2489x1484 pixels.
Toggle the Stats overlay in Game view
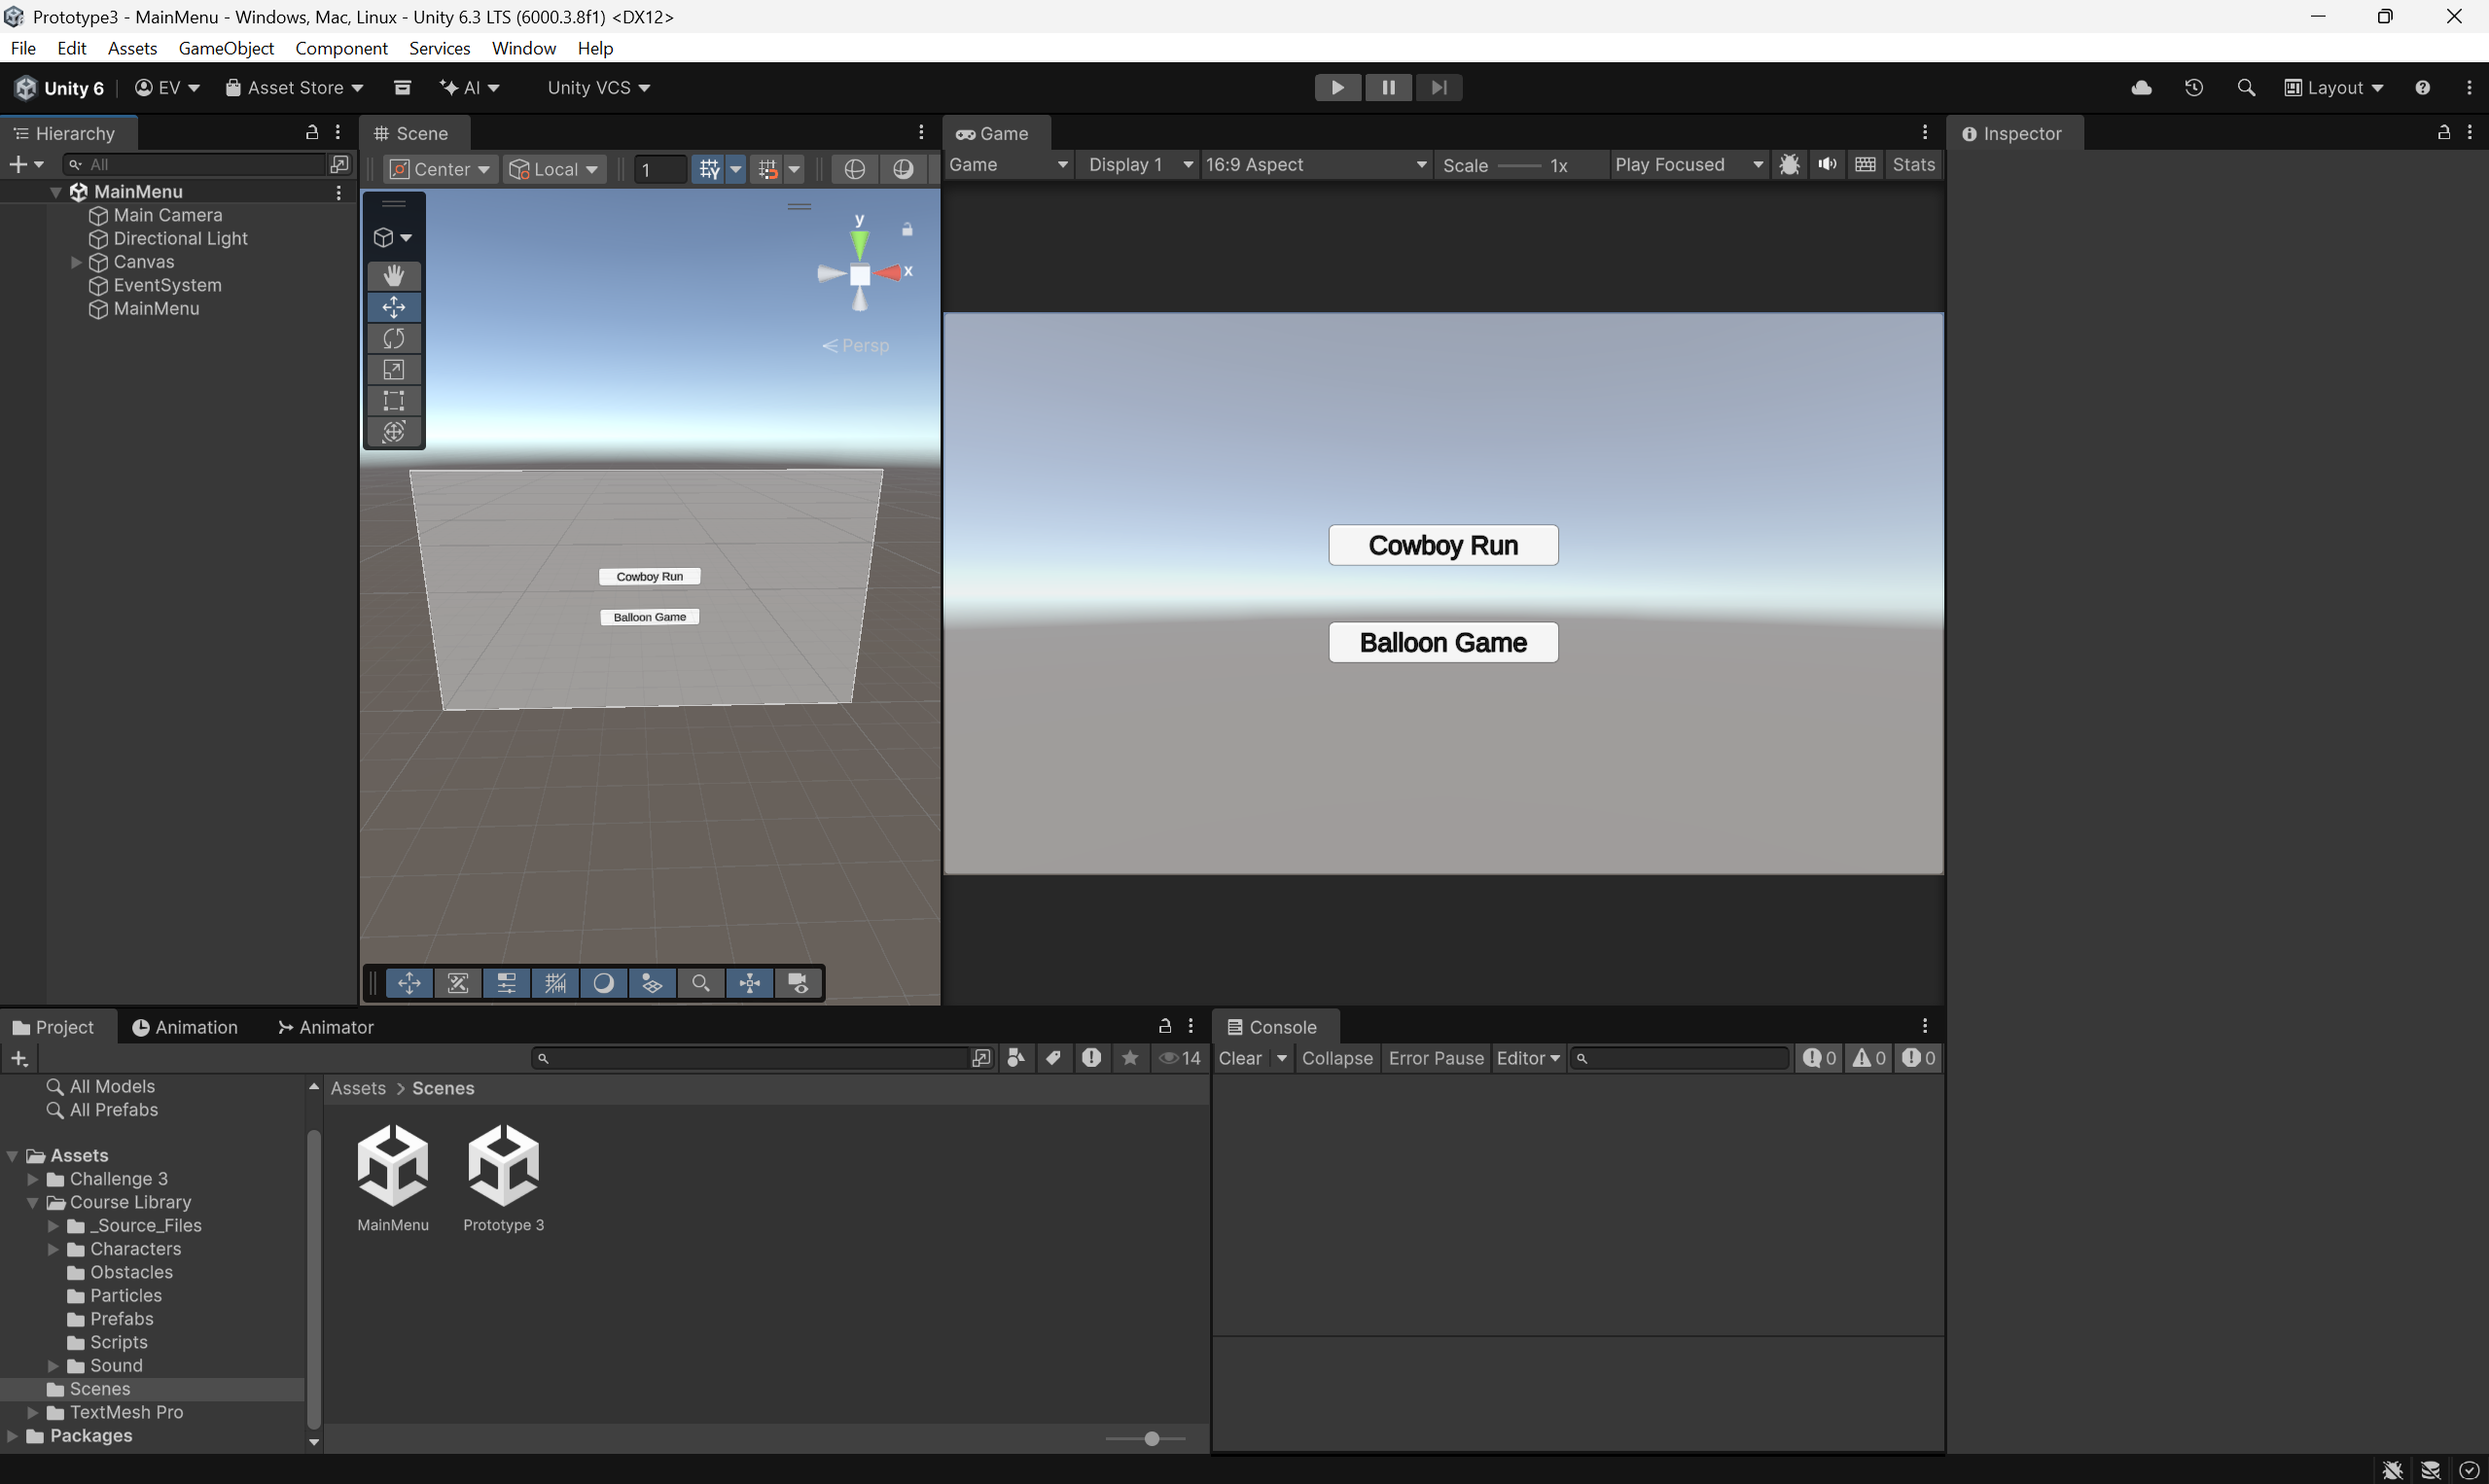[x=1913, y=164]
